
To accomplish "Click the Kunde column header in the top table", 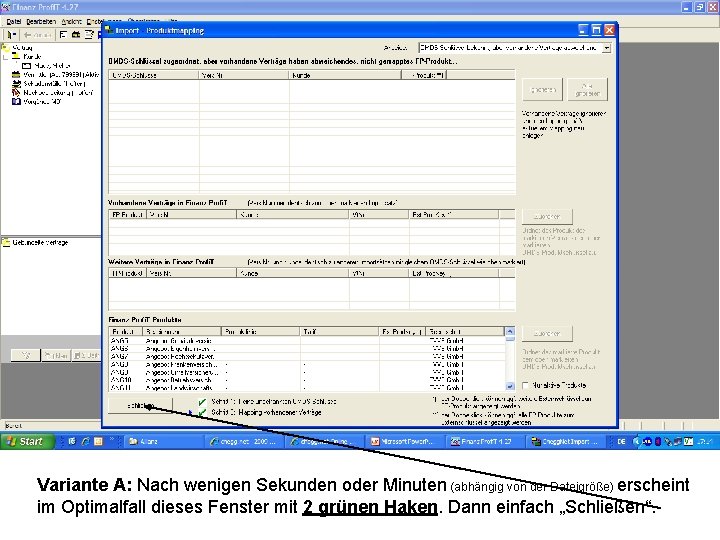I will tap(345, 75).
